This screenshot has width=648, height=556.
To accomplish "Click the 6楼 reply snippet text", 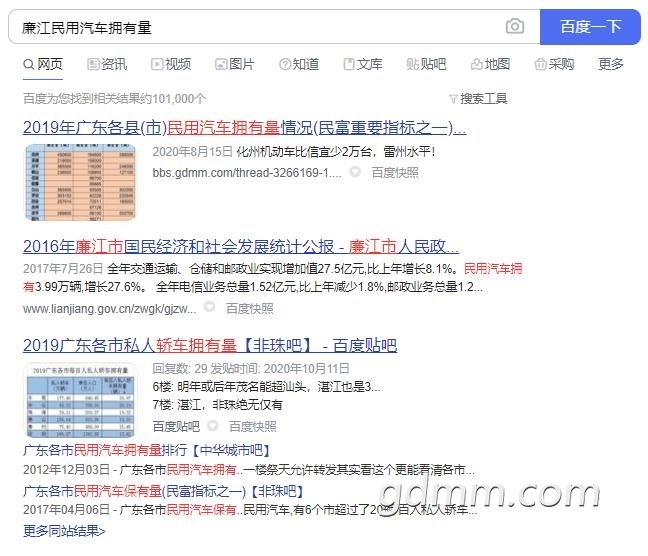I will (x=267, y=387).
